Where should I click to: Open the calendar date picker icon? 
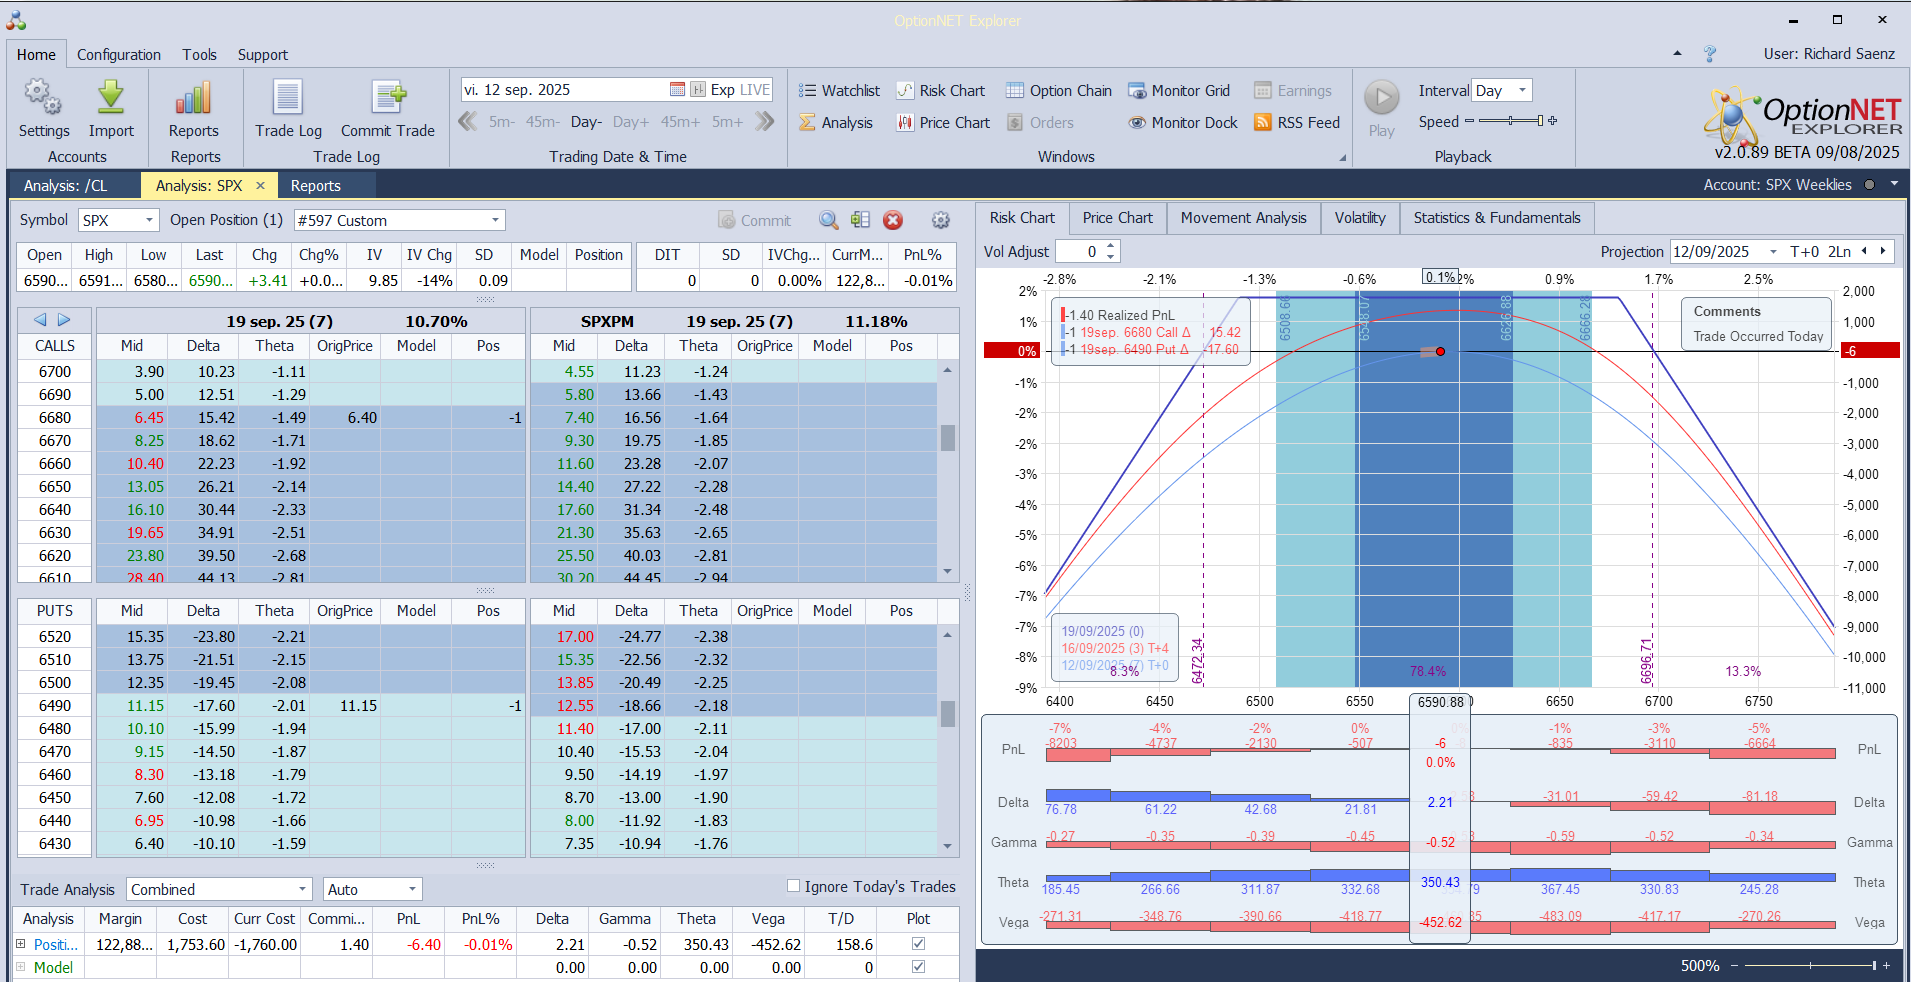(677, 90)
